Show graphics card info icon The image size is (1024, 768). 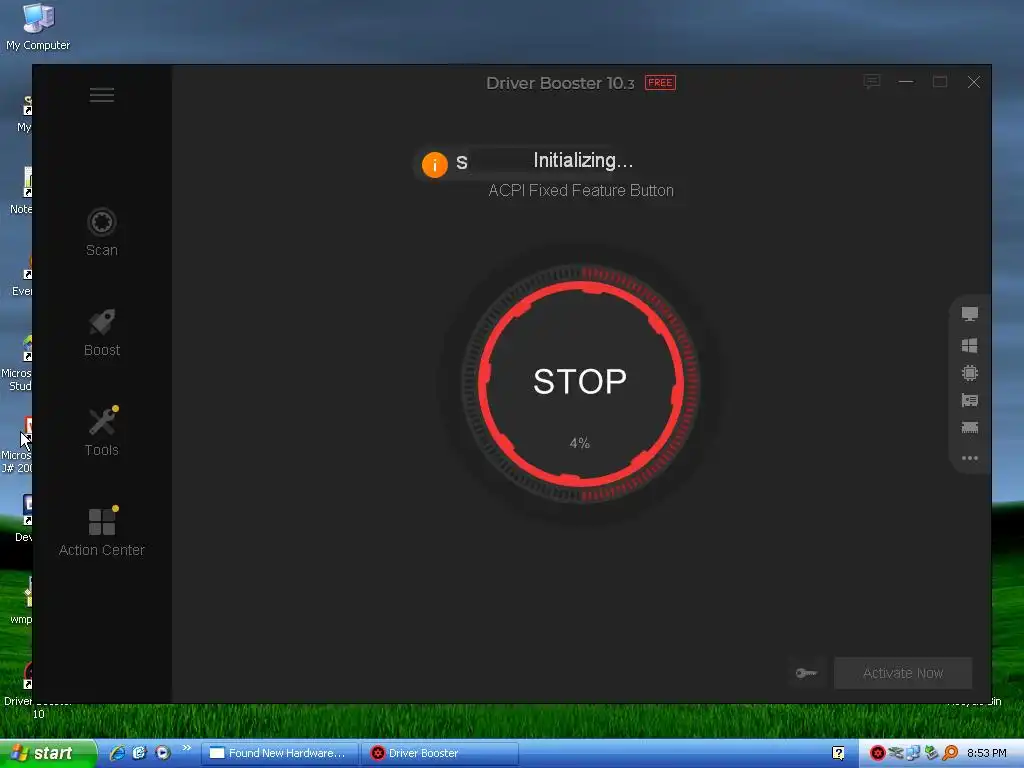970,400
